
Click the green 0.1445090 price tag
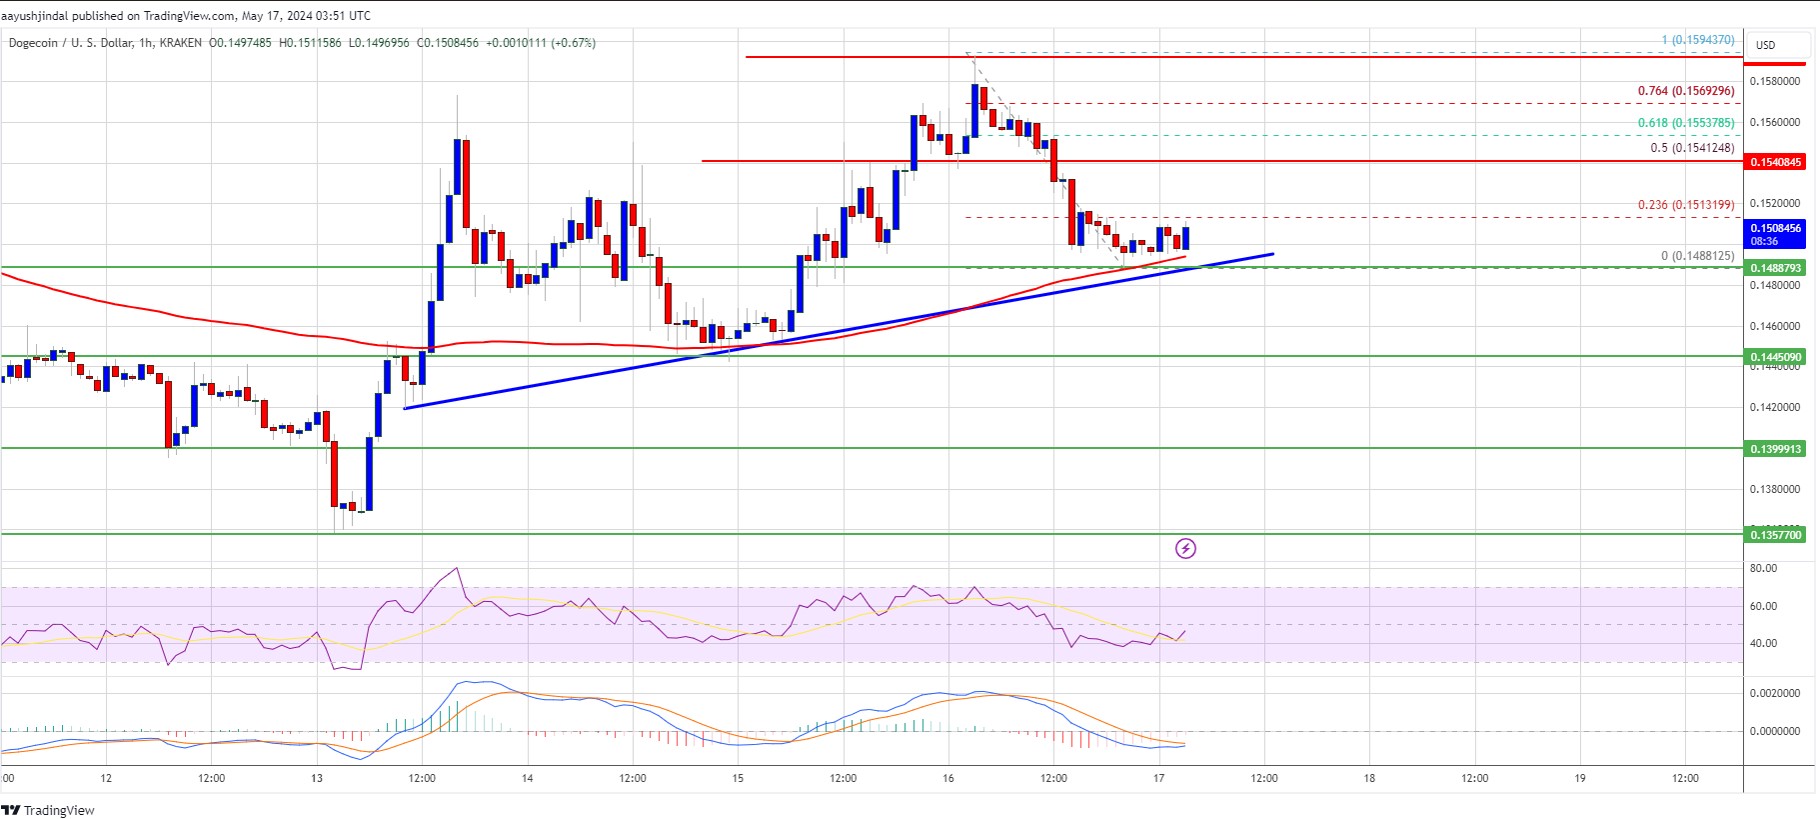pyautogui.click(x=1775, y=357)
